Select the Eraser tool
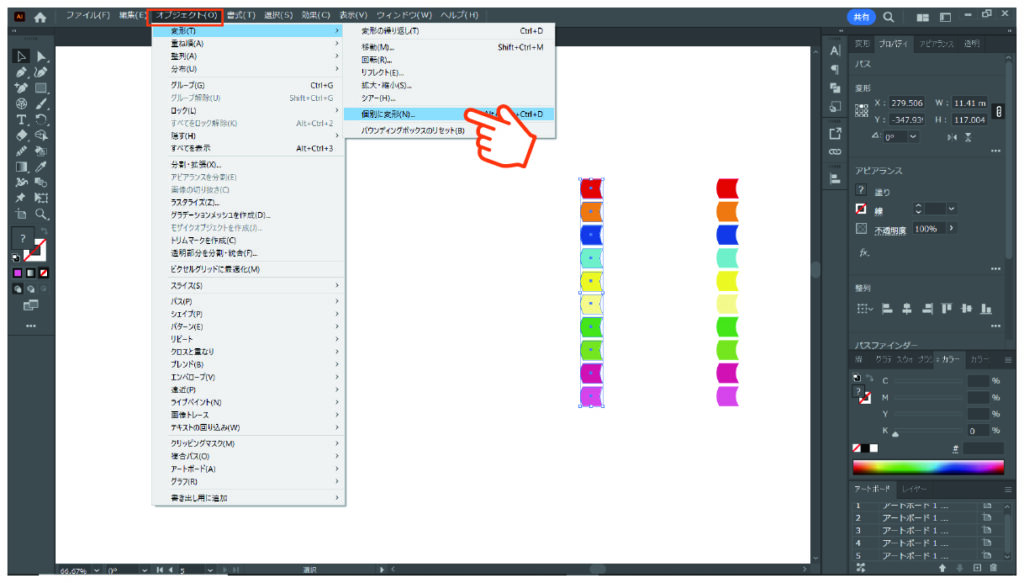Viewport: 1024px width, 583px height. tap(21, 135)
